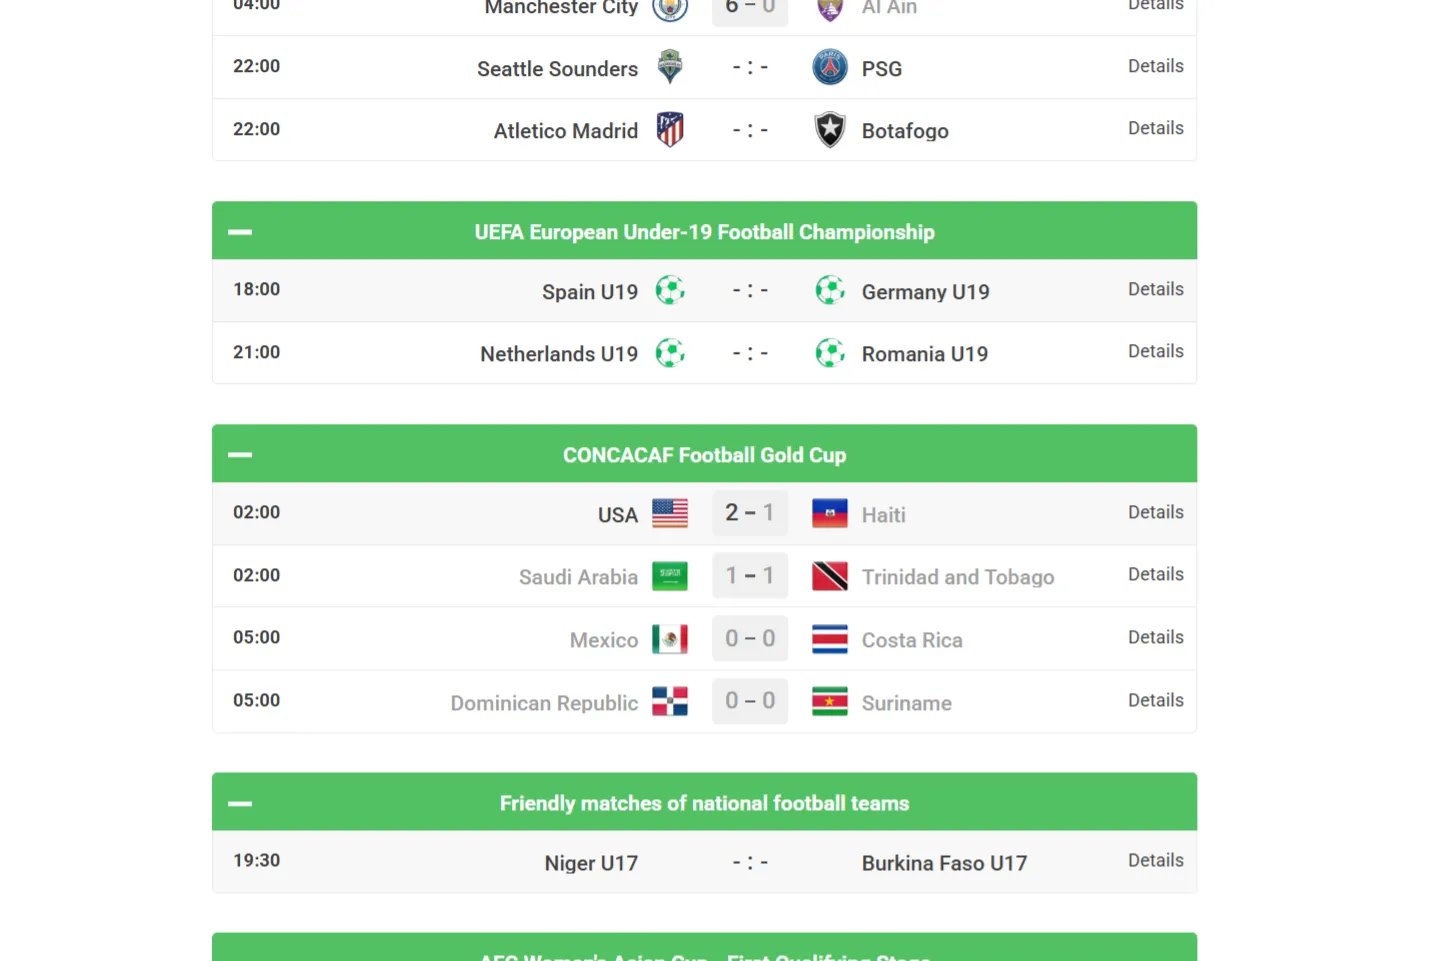This screenshot has height=961, width=1441.
Task: Click the USA vs Haiti 2-1 score
Action: pos(750,513)
